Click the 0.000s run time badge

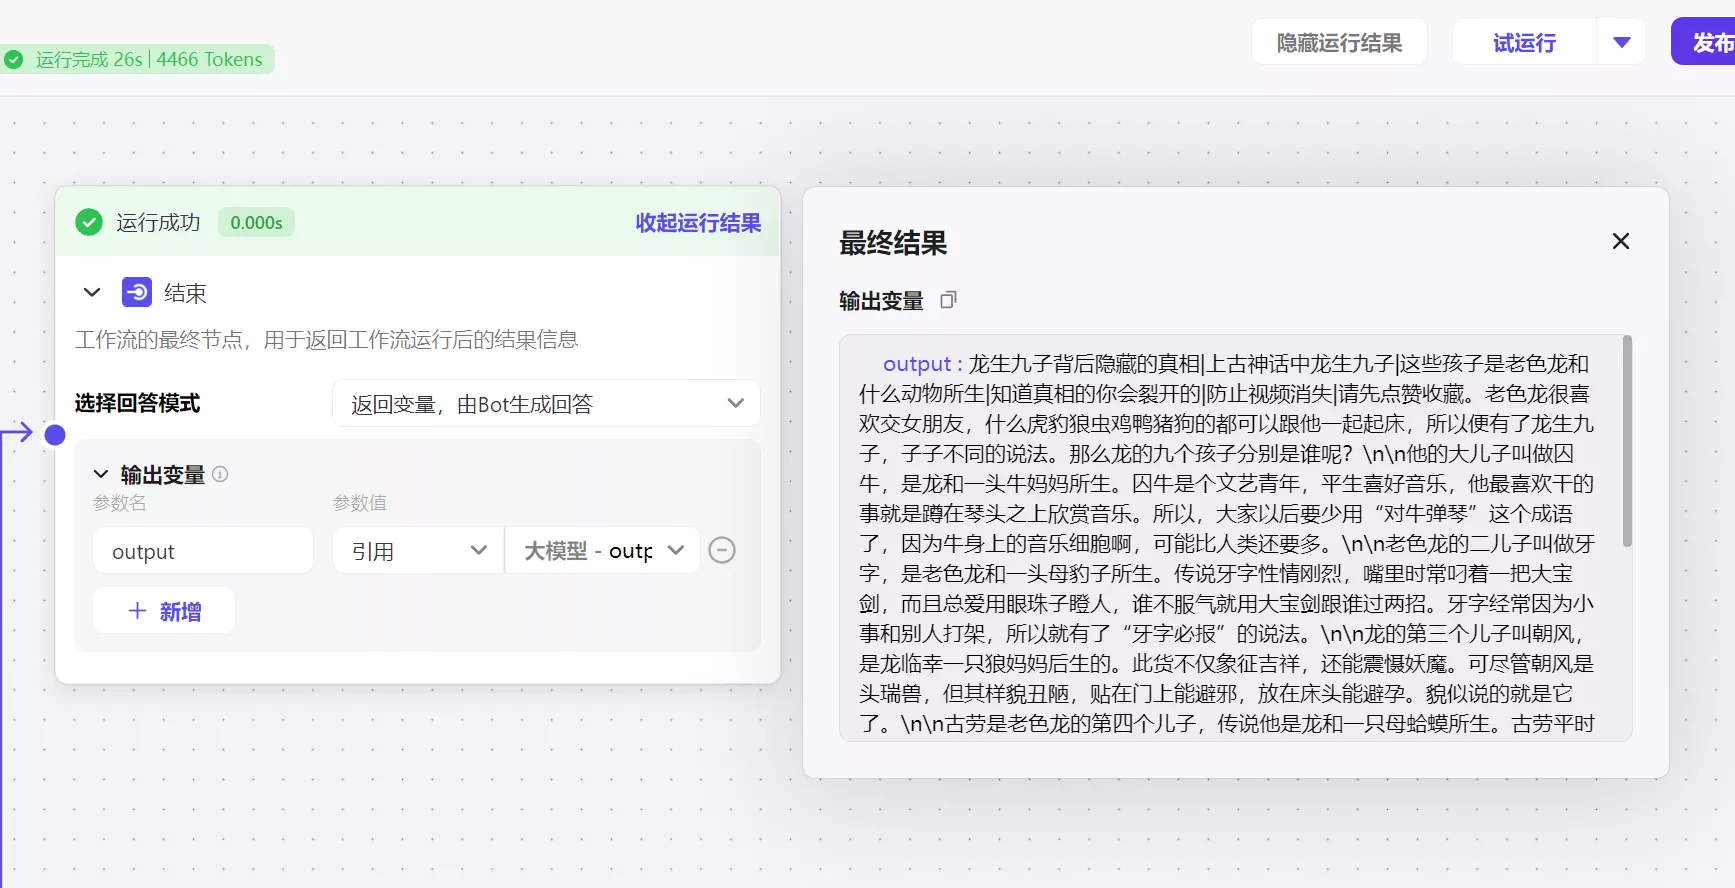(x=256, y=222)
